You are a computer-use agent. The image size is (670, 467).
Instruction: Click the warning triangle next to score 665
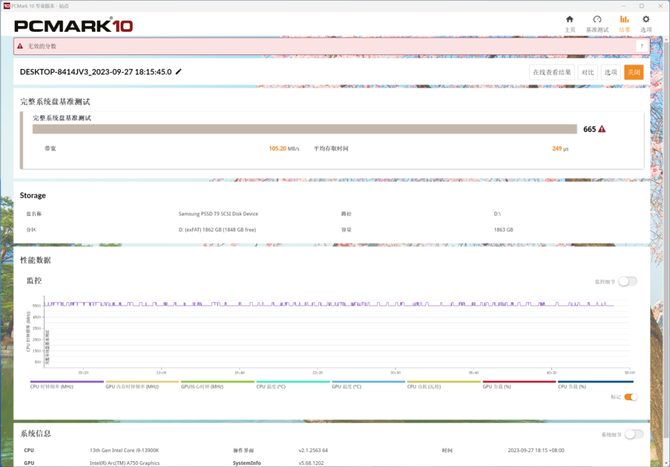coord(602,129)
